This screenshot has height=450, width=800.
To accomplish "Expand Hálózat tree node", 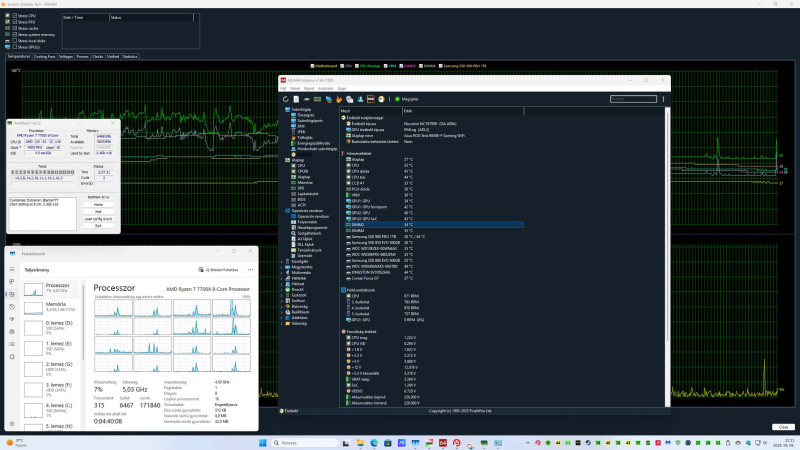I will click(282, 284).
